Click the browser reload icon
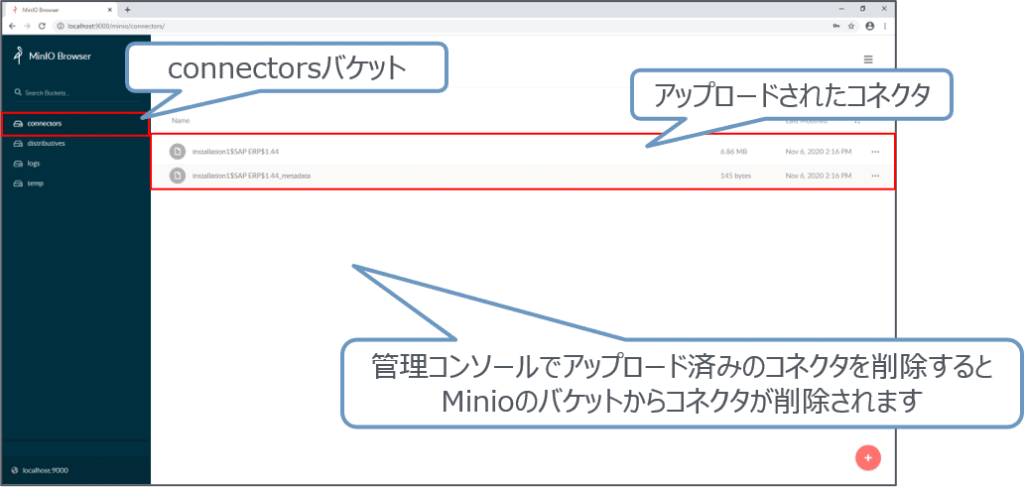This screenshot has height=487, width=1024. coord(42,26)
